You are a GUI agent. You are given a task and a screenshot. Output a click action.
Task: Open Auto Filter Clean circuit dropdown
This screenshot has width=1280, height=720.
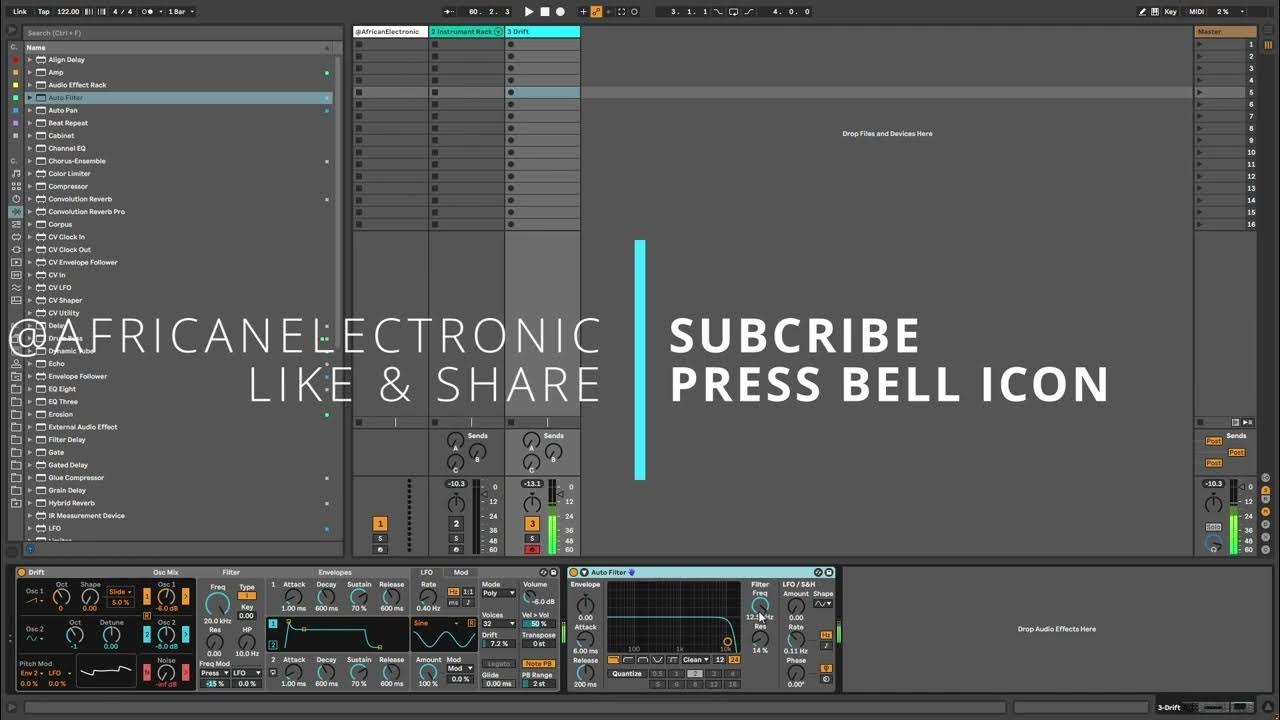coord(695,660)
